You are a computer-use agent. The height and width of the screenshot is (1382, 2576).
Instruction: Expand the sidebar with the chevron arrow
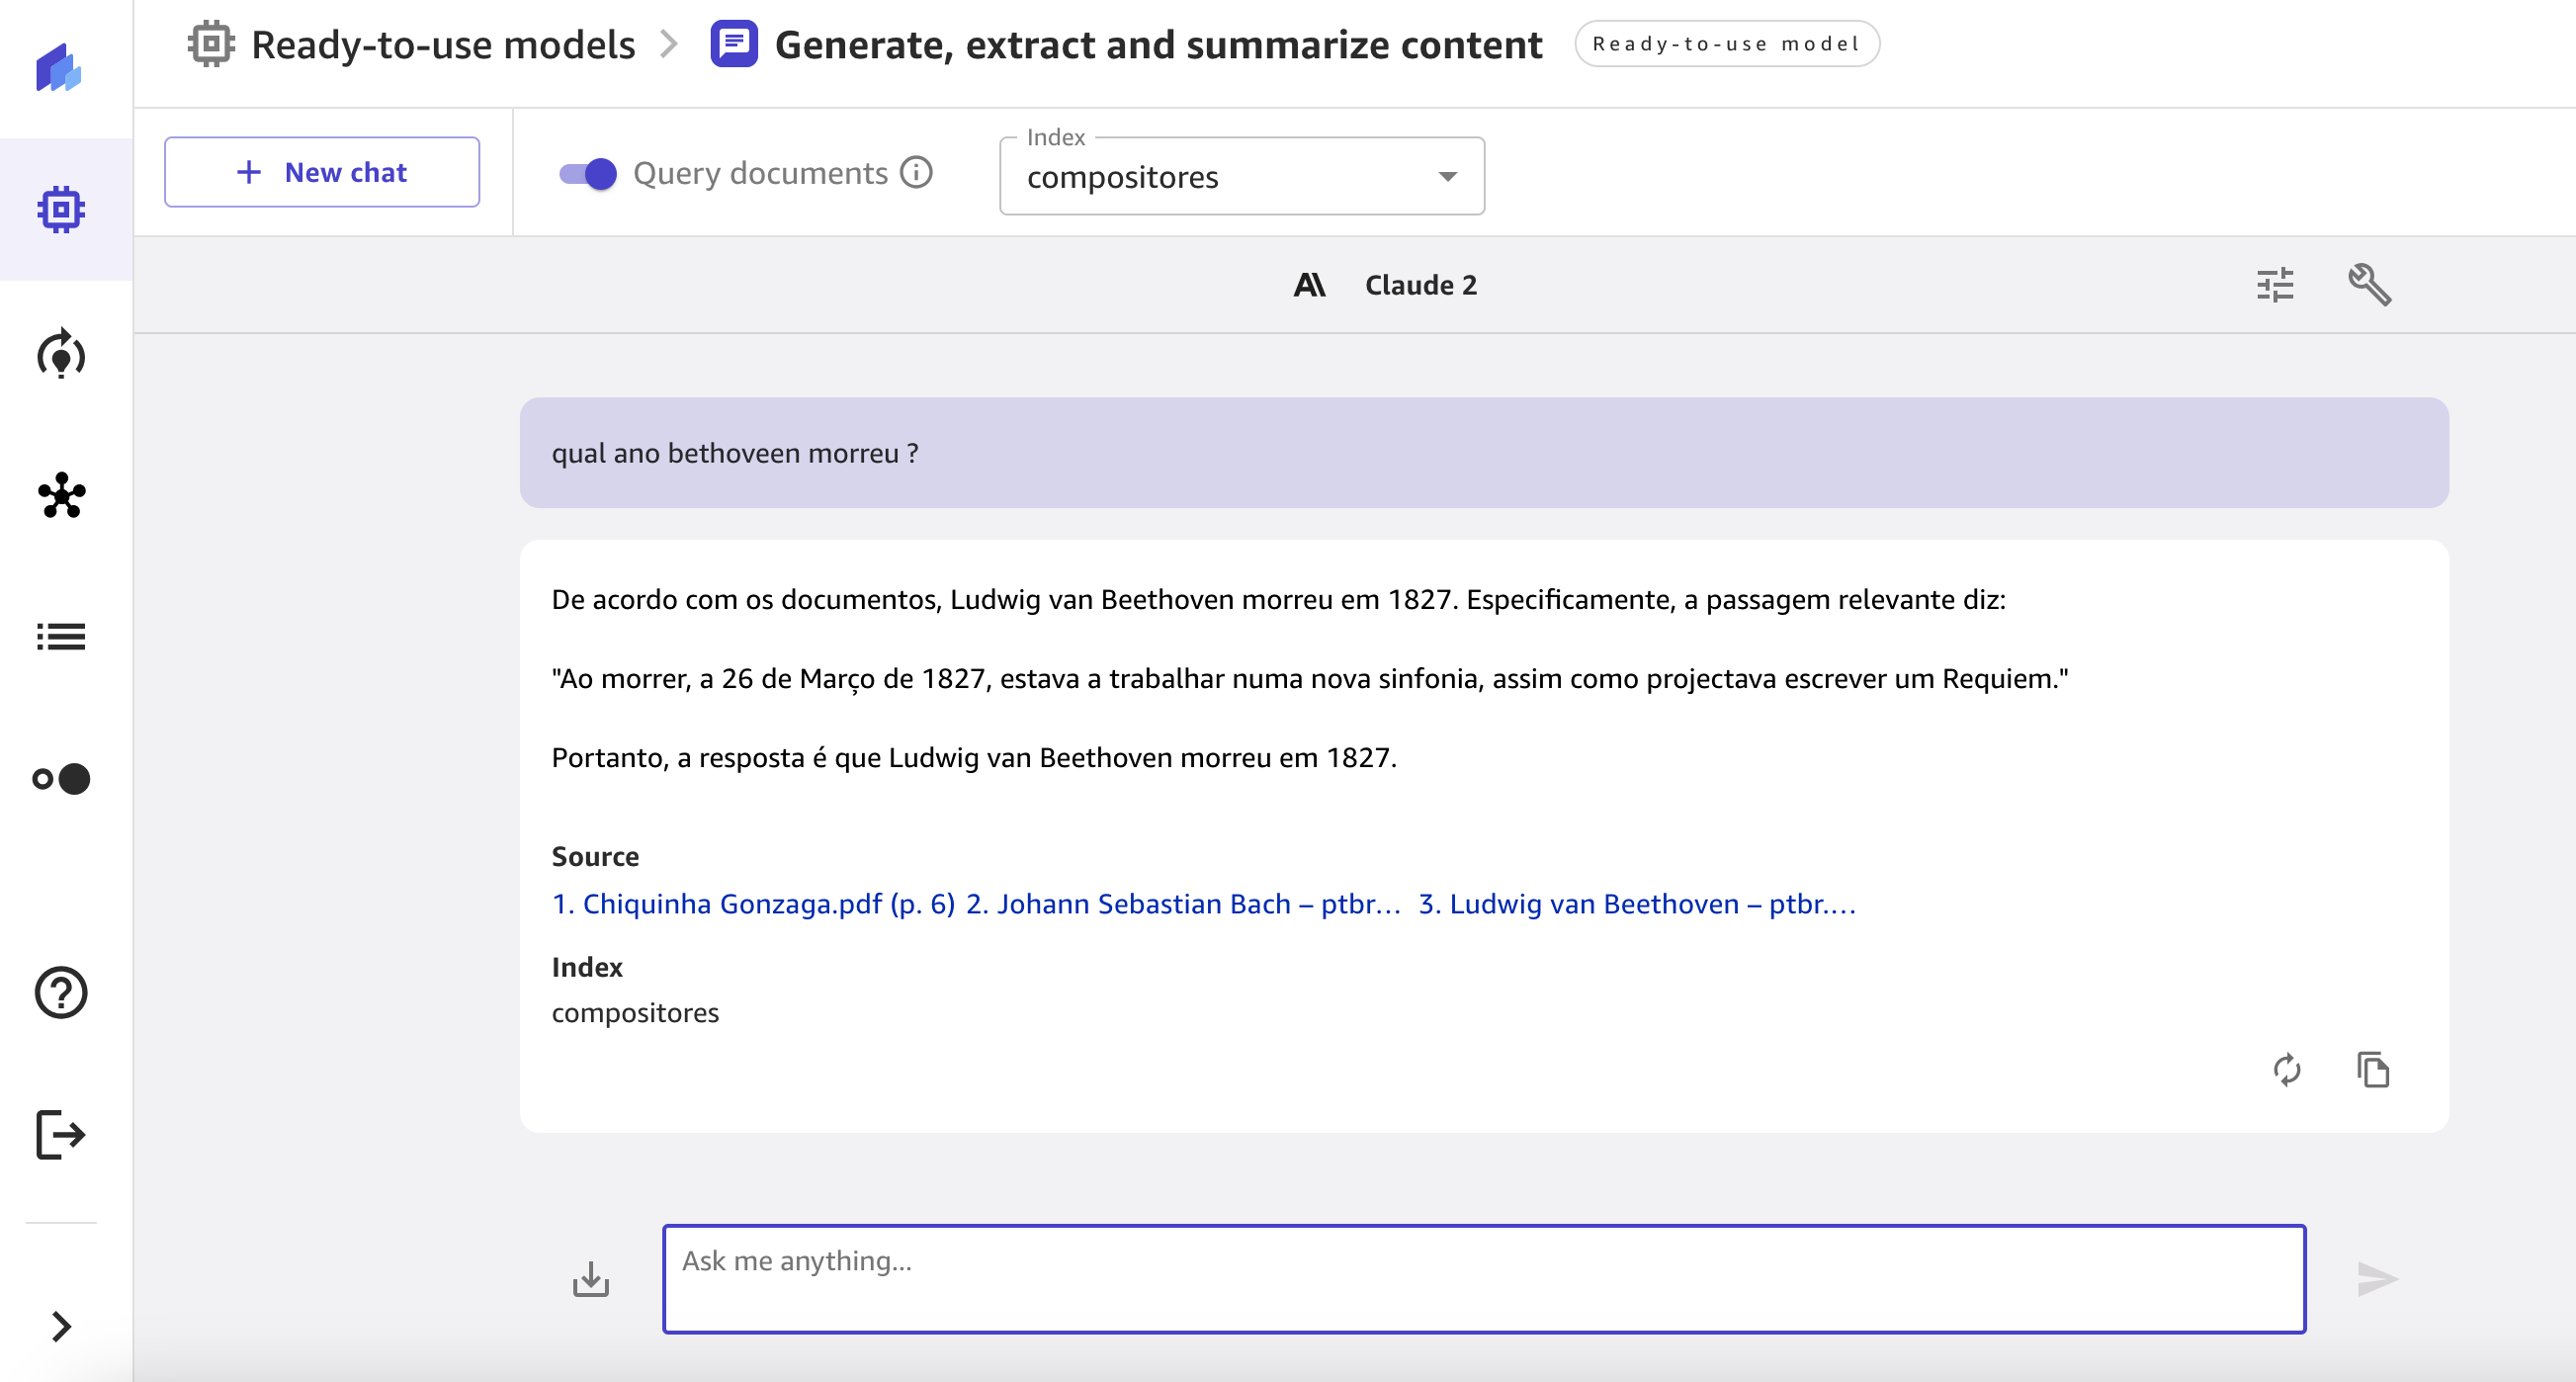61,1327
